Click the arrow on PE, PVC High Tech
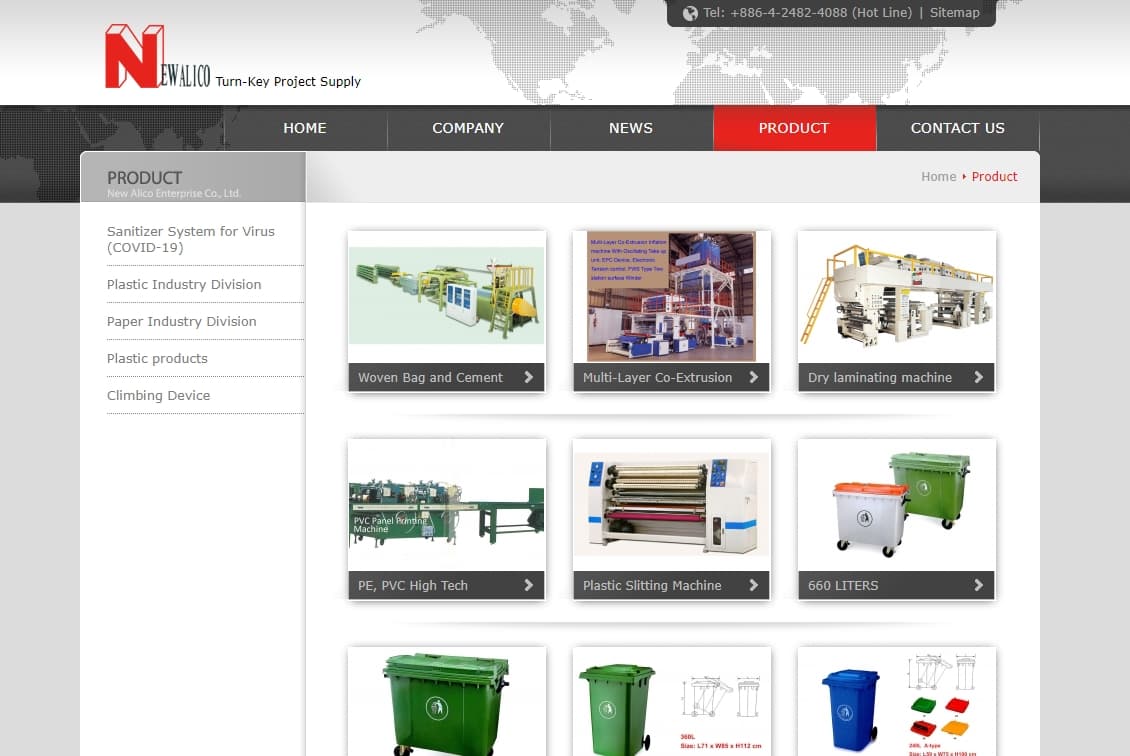The image size is (1130, 756). pyautogui.click(x=528, y=585)
